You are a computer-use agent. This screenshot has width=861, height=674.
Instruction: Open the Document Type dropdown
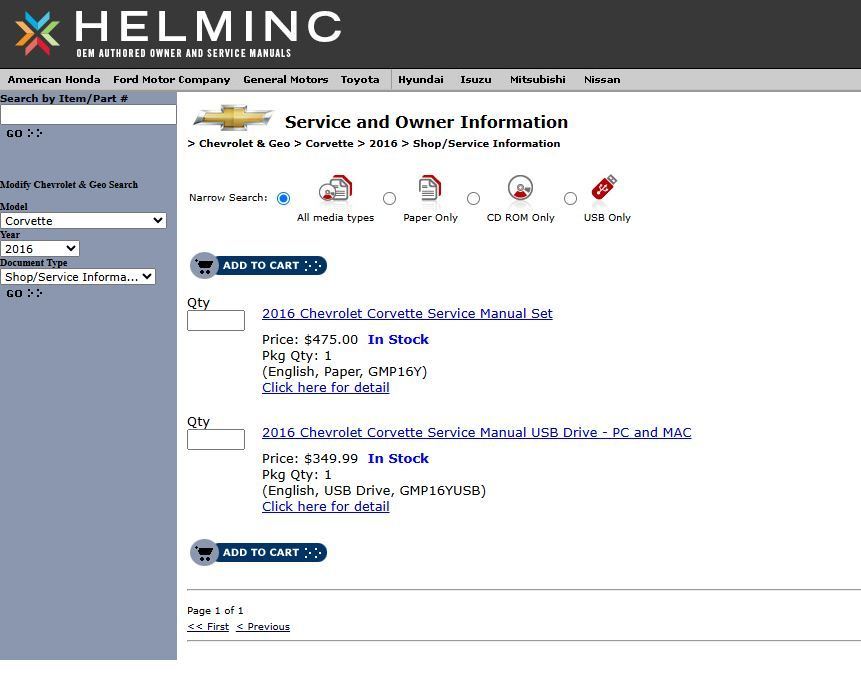(x=78, y=276)
